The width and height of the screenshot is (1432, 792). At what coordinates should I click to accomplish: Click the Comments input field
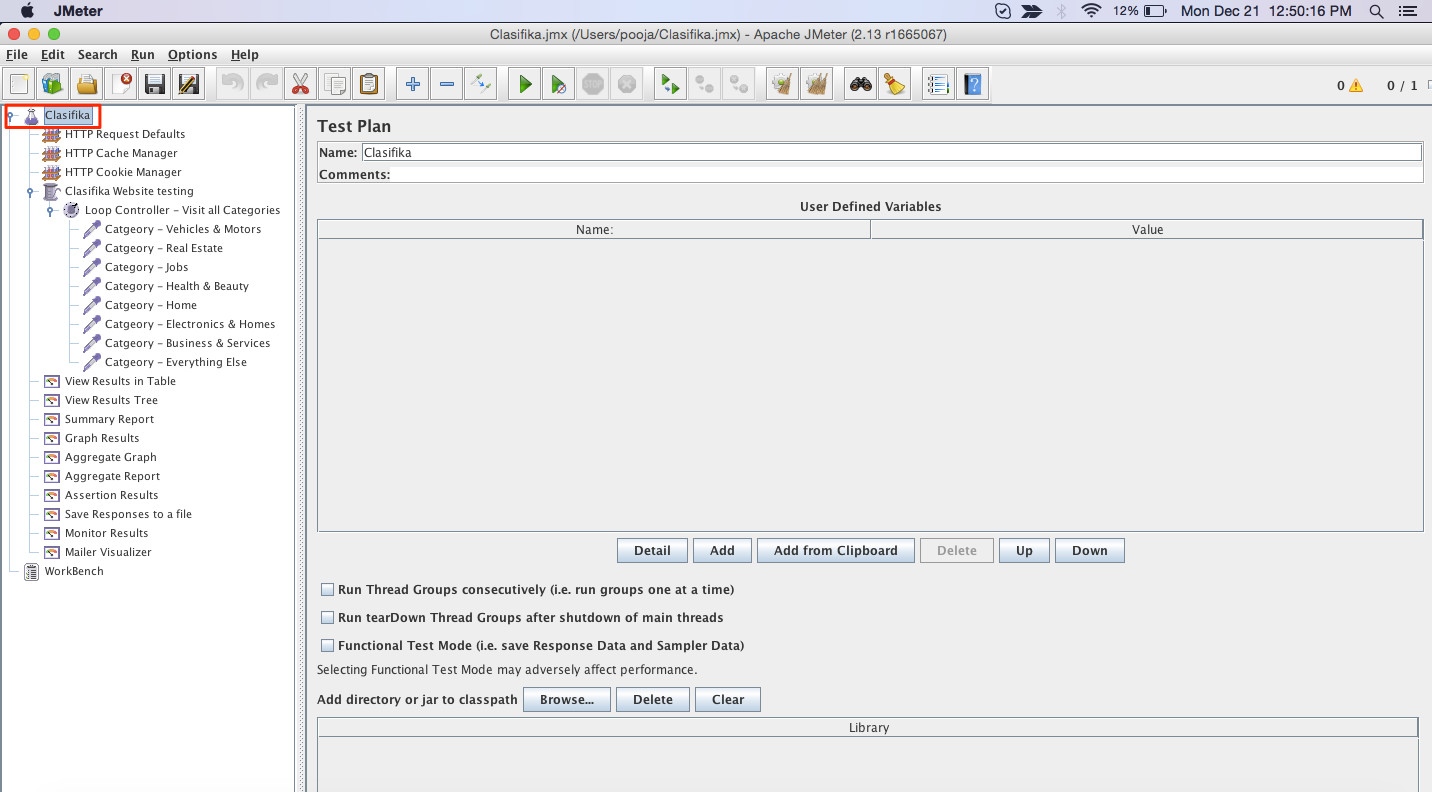click(906, 175)
